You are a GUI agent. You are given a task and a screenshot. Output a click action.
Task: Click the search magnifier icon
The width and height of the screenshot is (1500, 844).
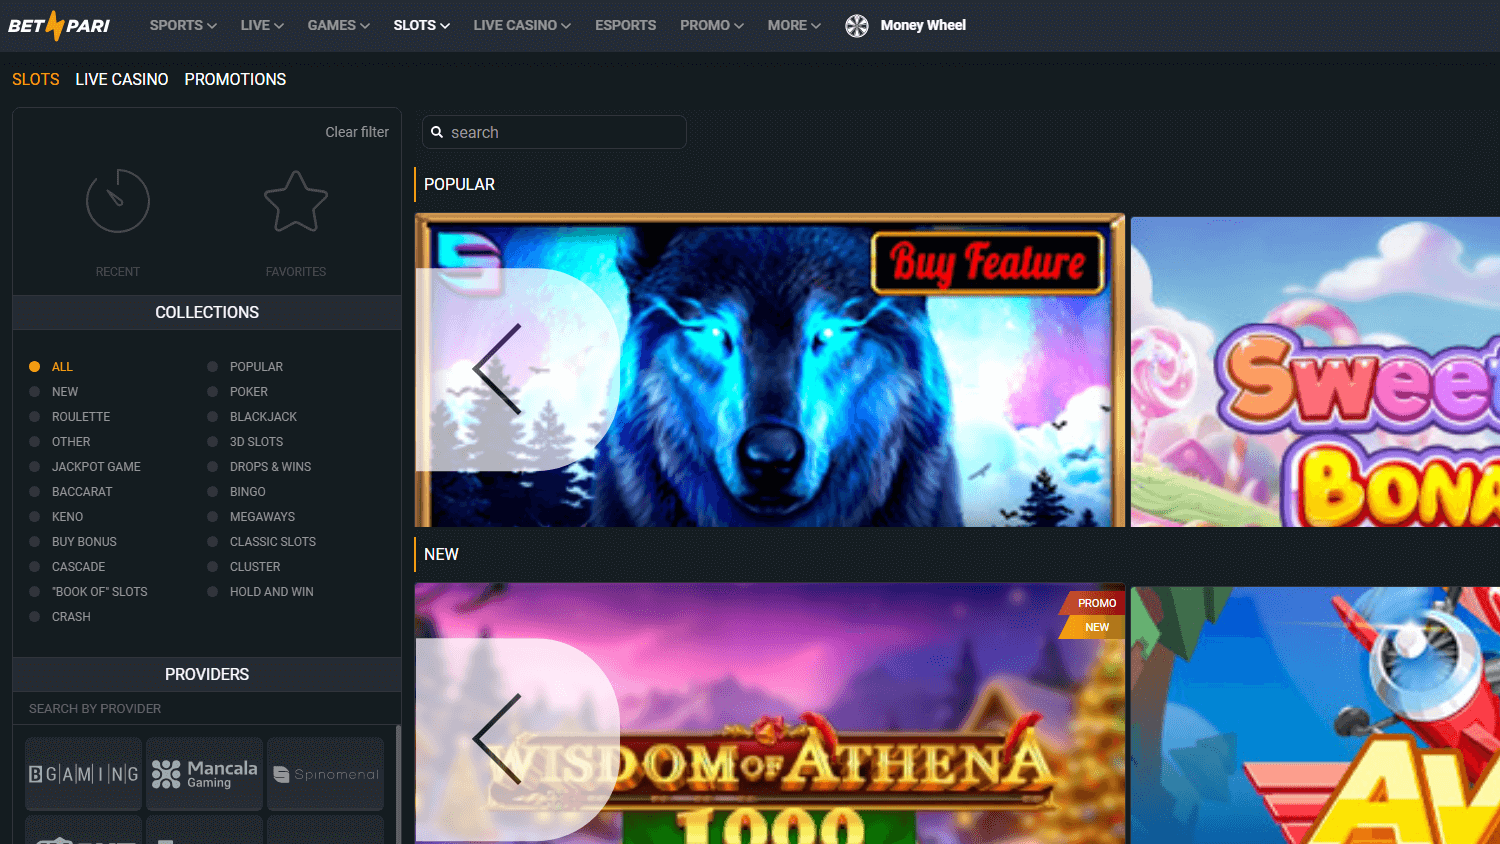click(x=437, y=132)
